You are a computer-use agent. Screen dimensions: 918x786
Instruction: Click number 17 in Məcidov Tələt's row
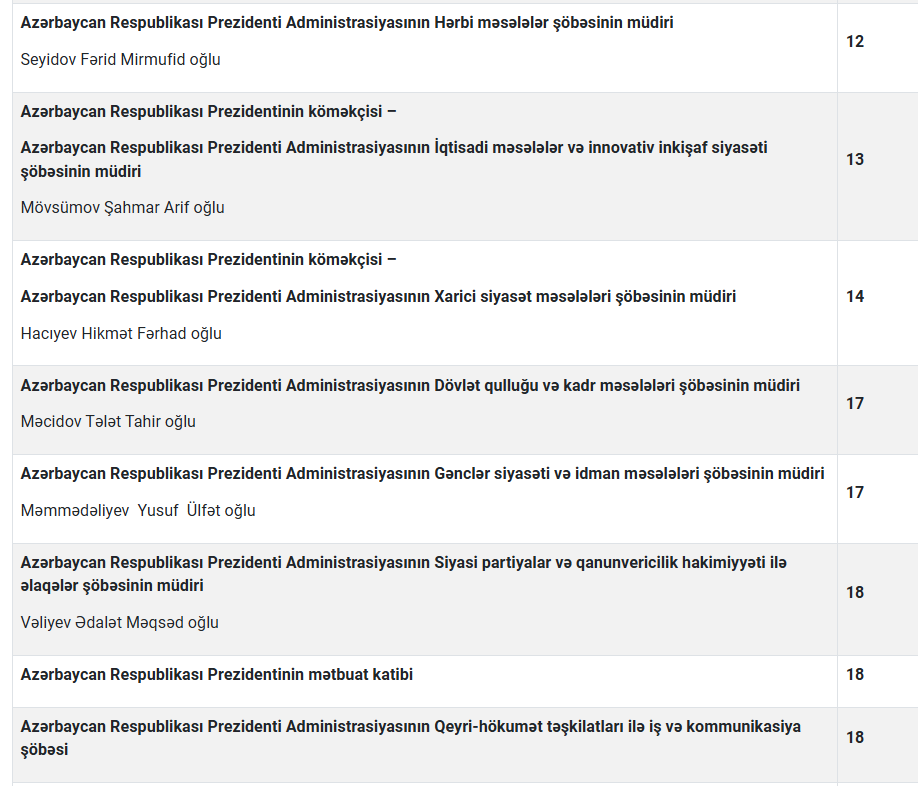(855, 404)
